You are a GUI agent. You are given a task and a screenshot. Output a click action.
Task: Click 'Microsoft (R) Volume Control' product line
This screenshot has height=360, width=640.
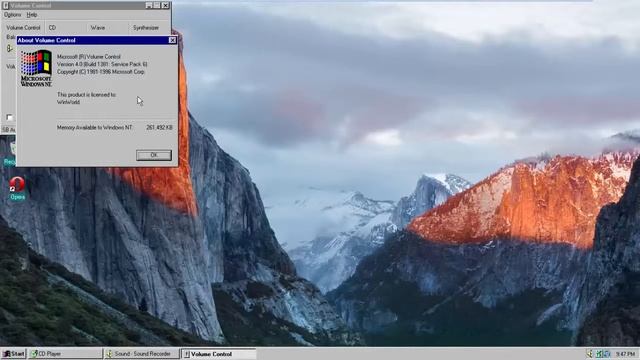coord(89,57)
